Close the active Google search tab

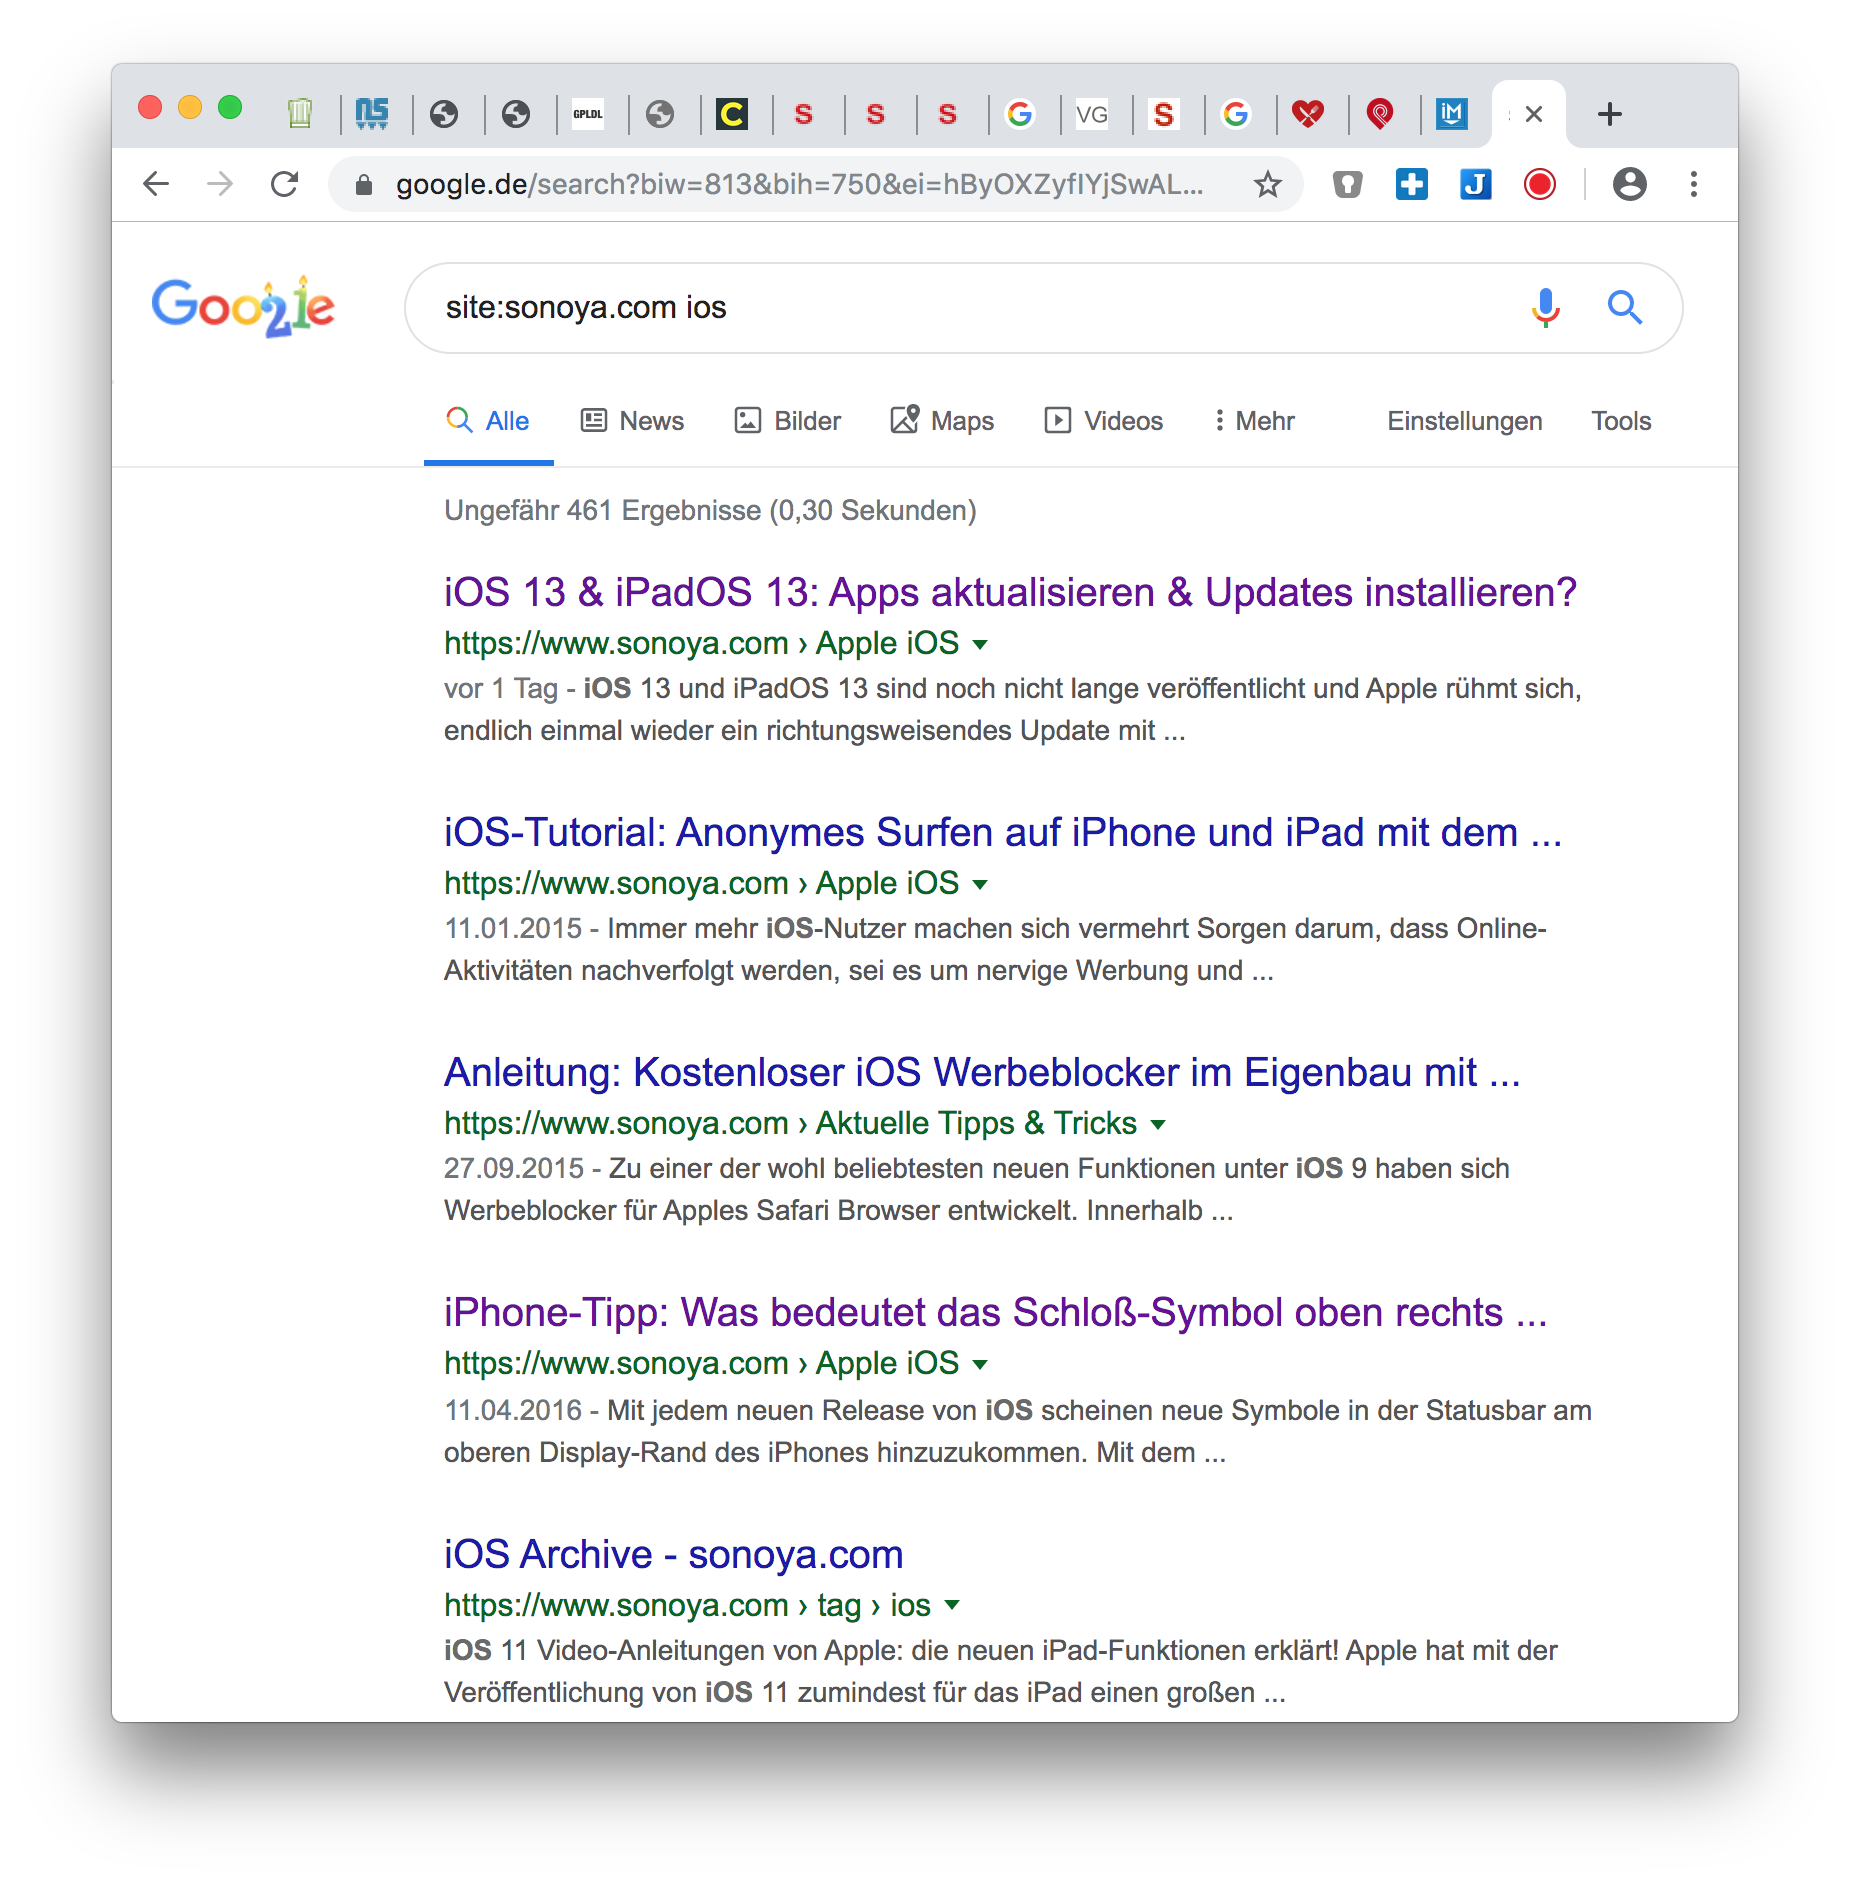[1534, 114]
